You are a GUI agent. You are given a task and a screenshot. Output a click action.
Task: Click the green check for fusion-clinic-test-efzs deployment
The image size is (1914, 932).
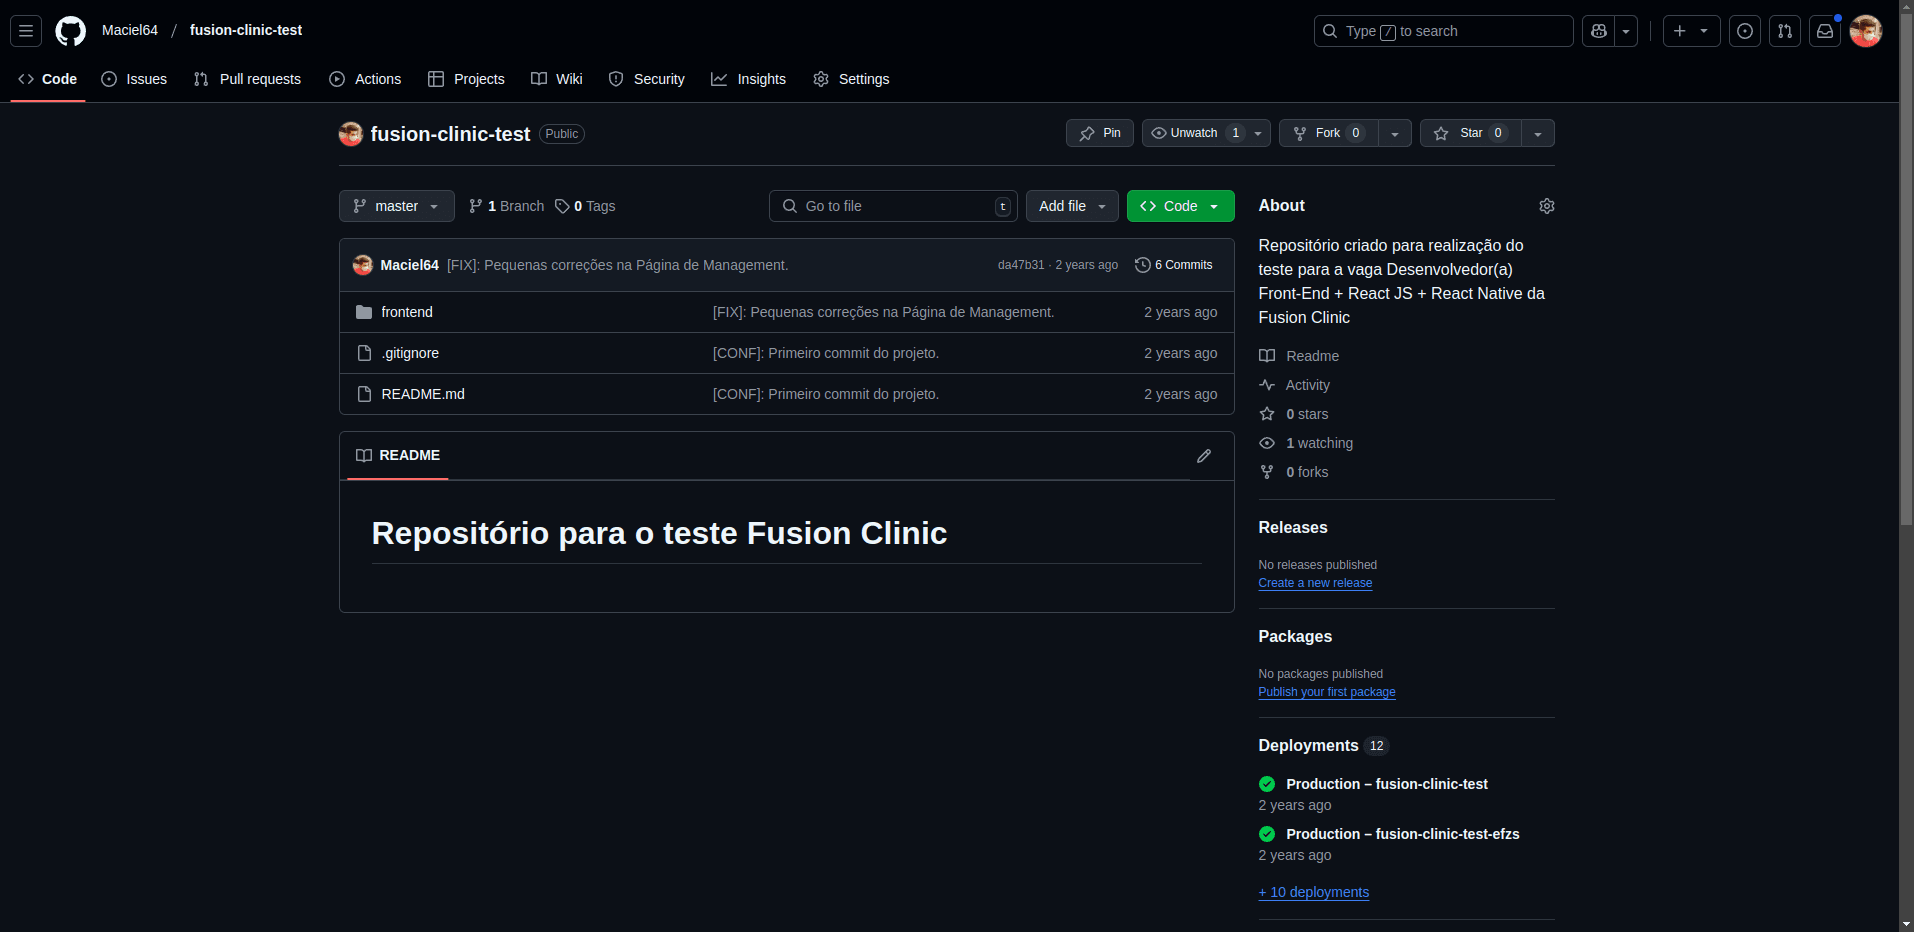point(1267,834)
